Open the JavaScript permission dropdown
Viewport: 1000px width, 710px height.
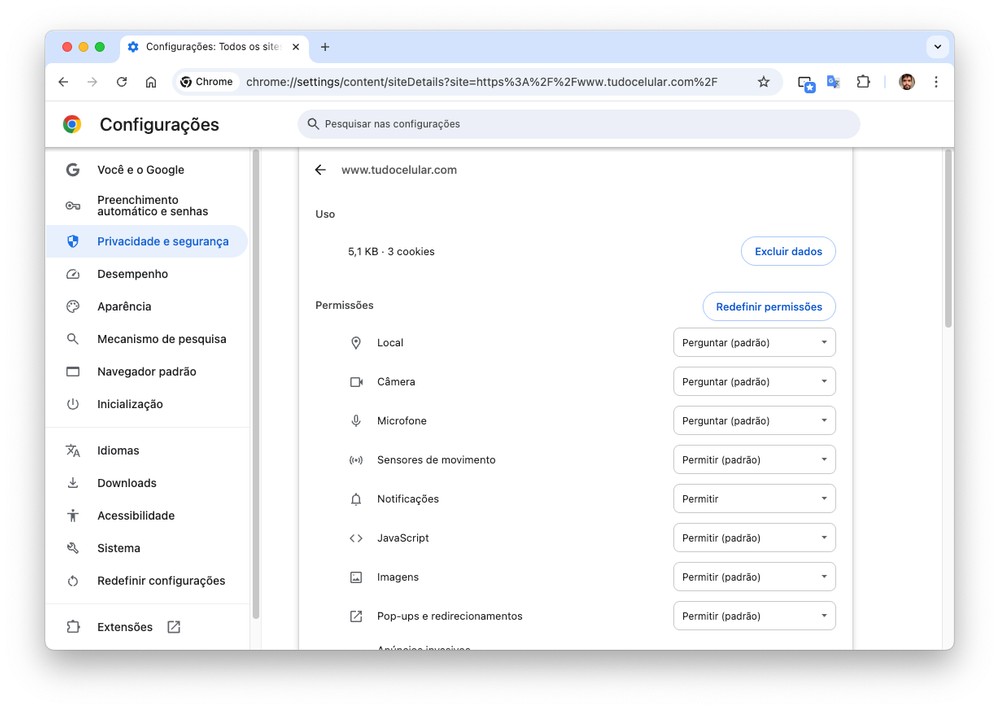click(754, 538)
